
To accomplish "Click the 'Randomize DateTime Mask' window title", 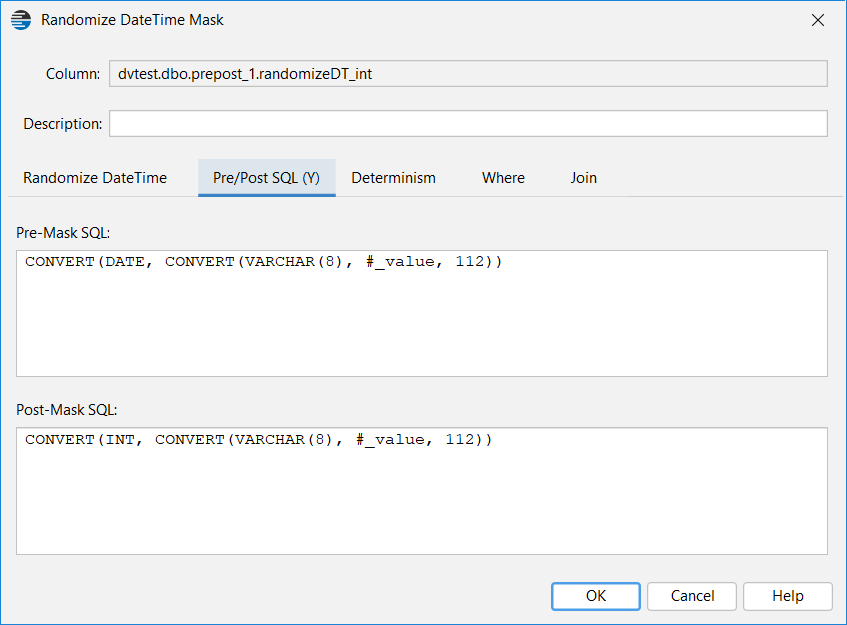I will click(132, 20).
